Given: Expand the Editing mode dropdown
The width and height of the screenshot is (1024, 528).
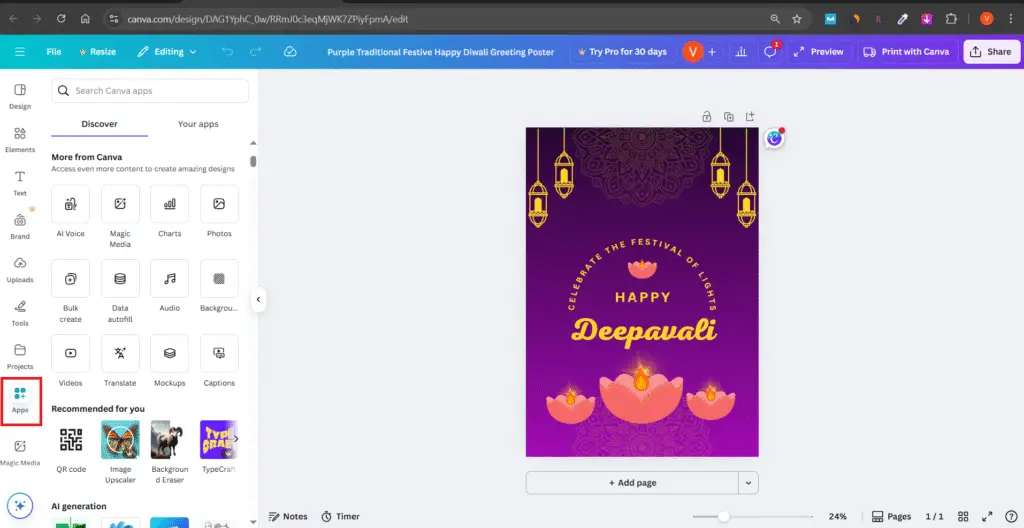Looking at the screenshot, I should click(167, 52).
